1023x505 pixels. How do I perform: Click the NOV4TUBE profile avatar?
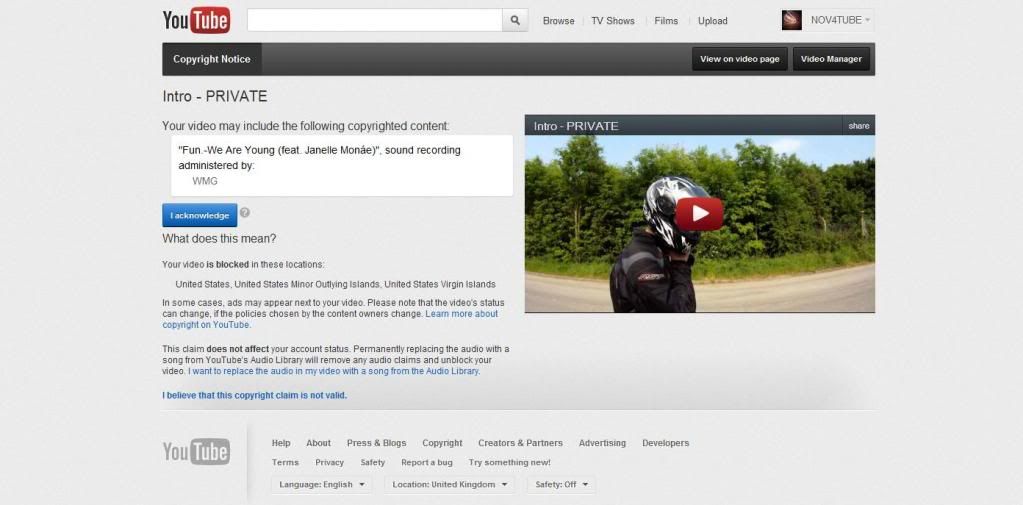pyautogui.click(x=792, y=20)
